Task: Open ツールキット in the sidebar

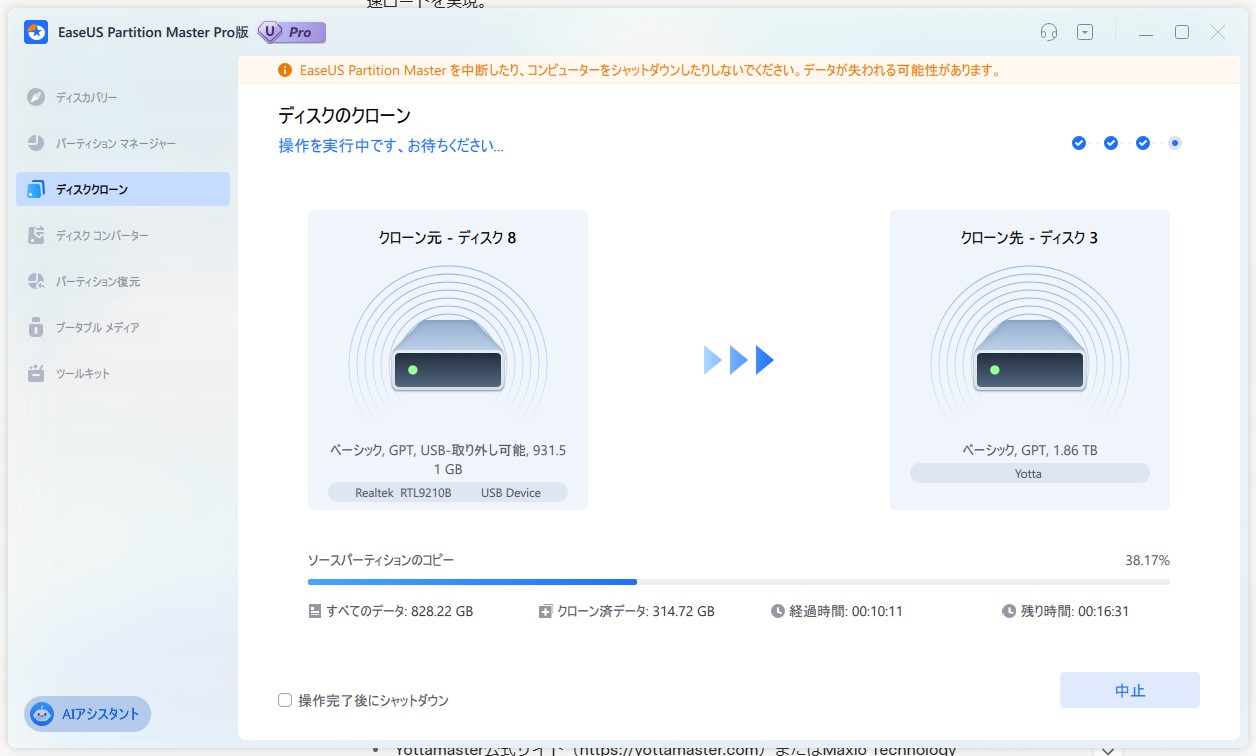Action: 123,373
